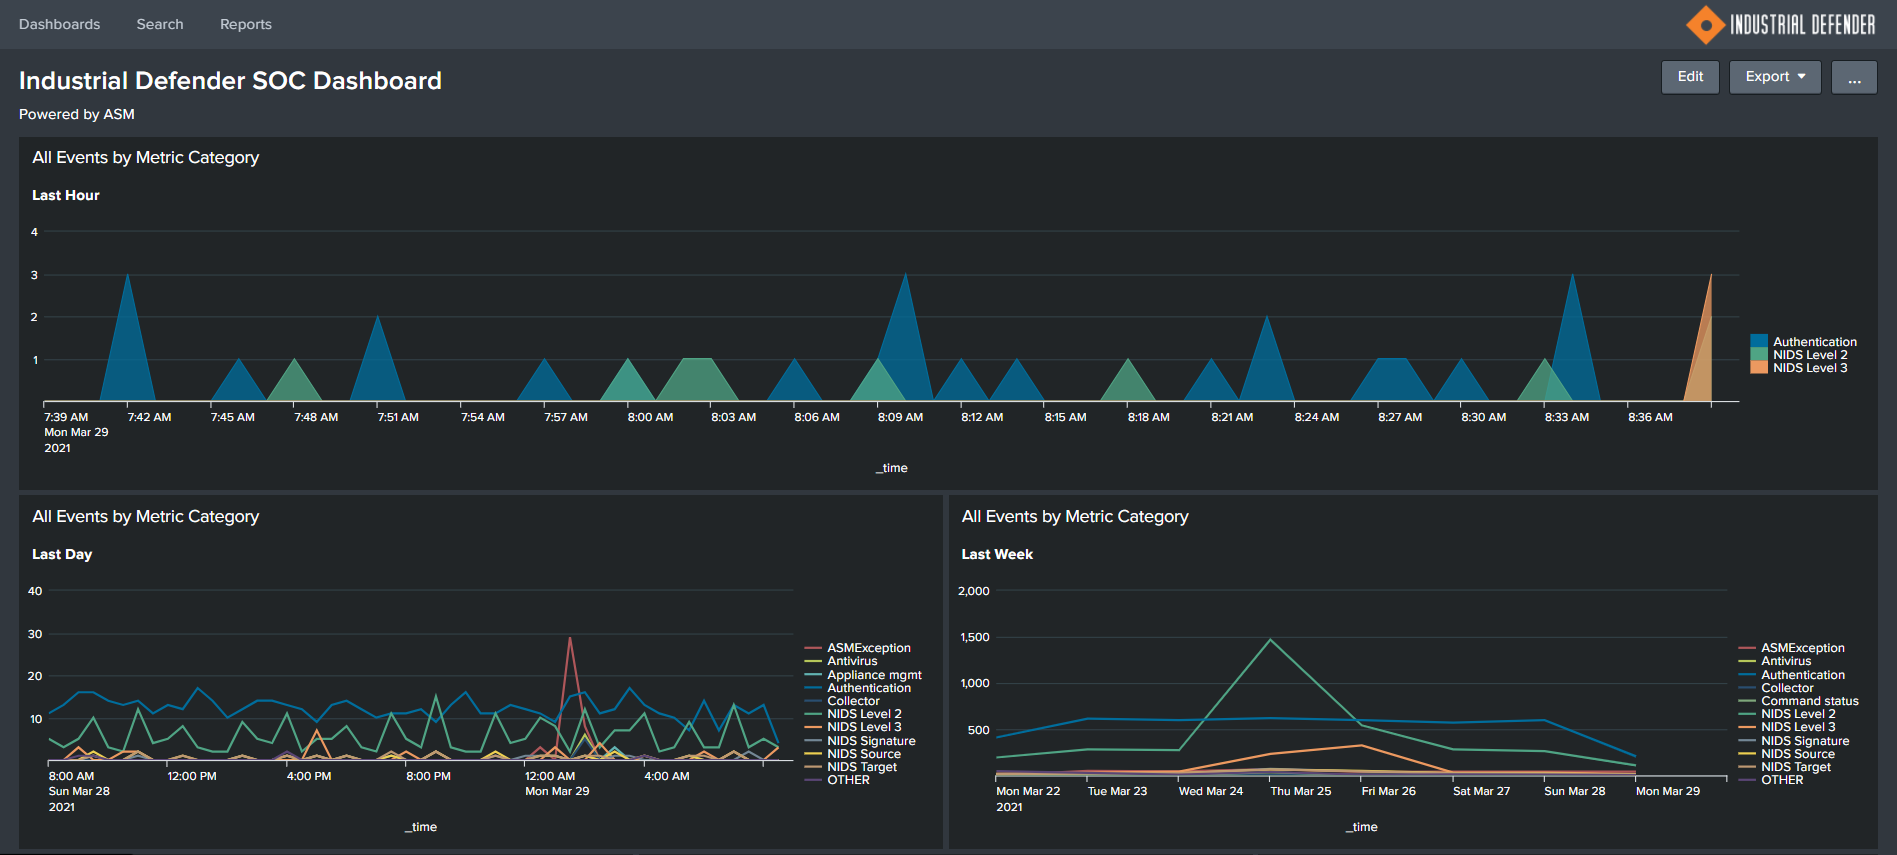The image size is (1897, 855).
Task: Select NIDS Source legend in Last Day chart
Action: (x=853, y=754)
